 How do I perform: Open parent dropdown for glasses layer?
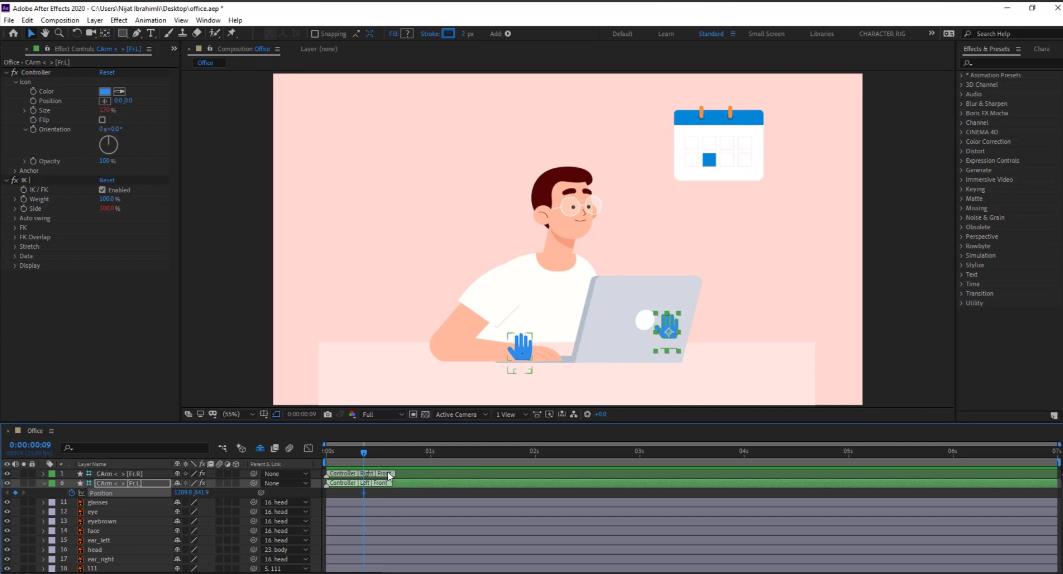[285, 502]
